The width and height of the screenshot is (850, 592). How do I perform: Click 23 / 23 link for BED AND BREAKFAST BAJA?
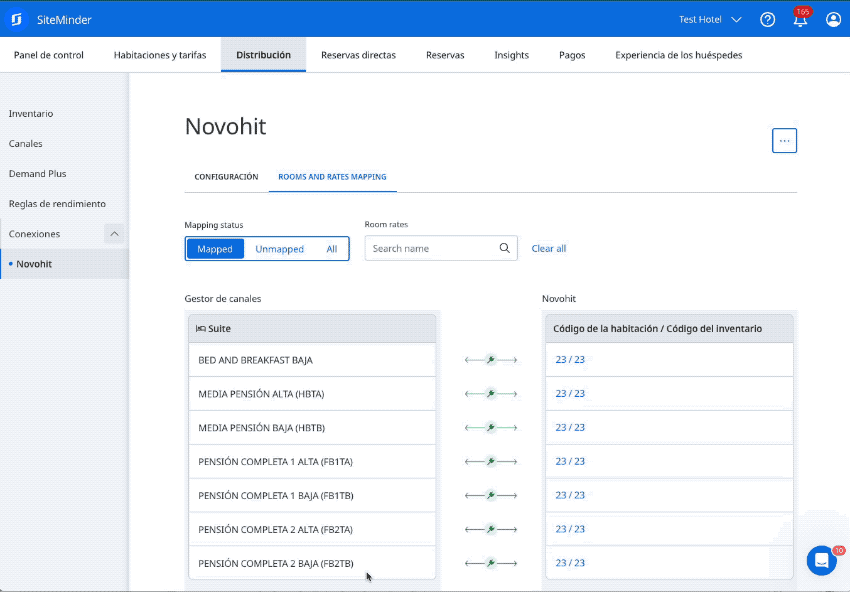click(570, 359)
